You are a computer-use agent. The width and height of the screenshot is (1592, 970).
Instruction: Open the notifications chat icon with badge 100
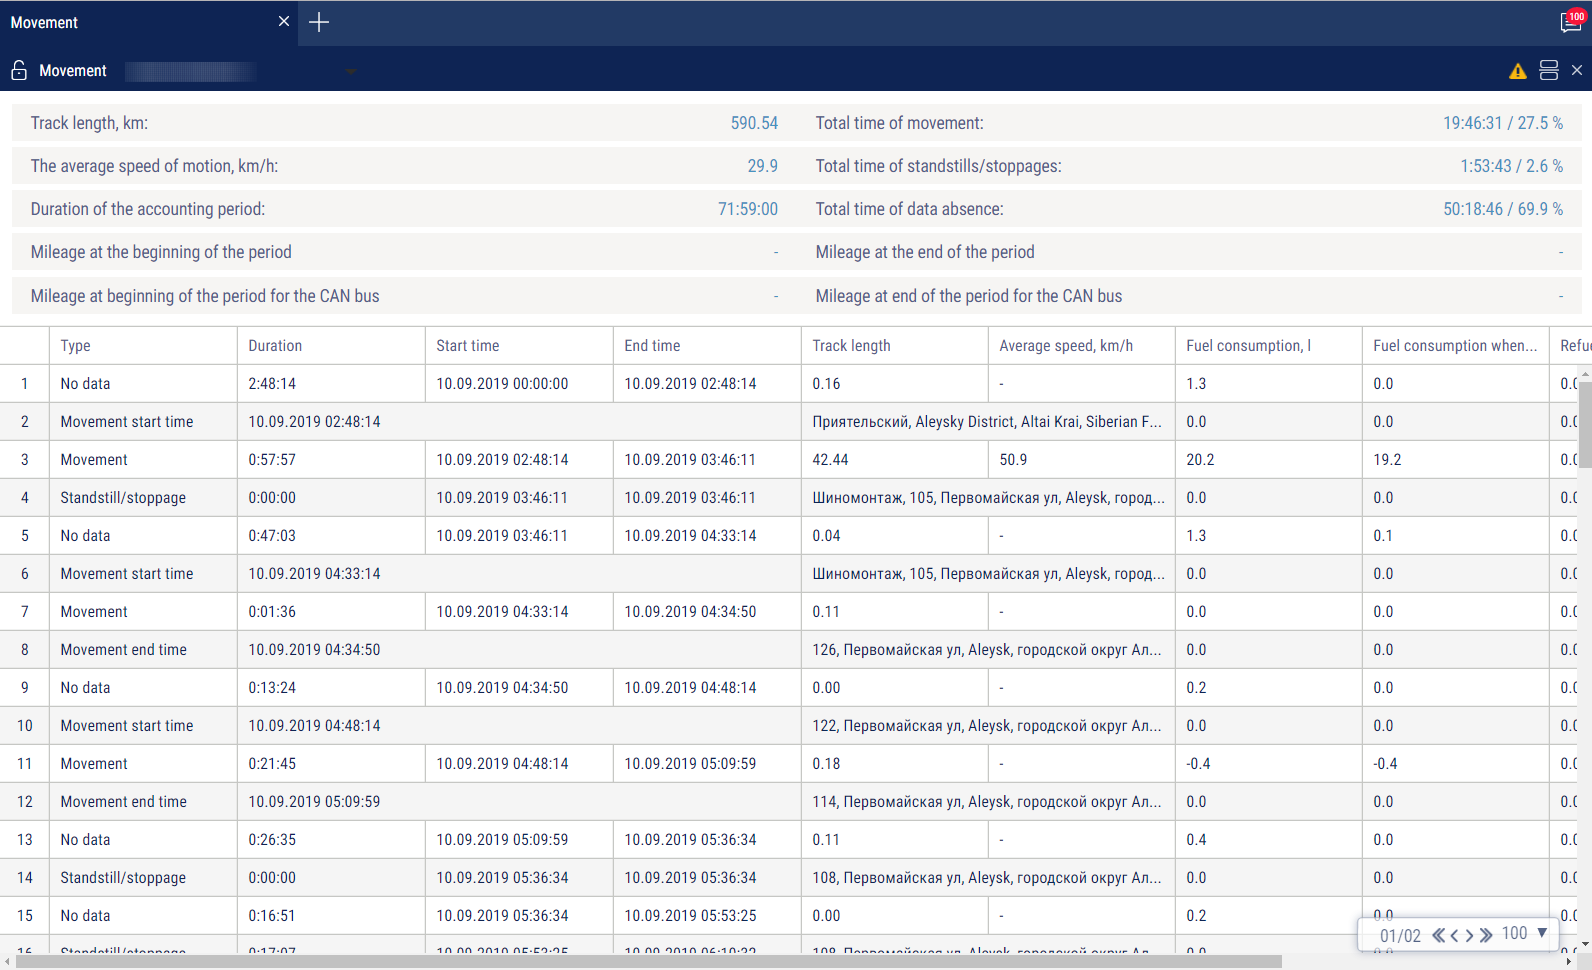click(x=1572, y=21)
